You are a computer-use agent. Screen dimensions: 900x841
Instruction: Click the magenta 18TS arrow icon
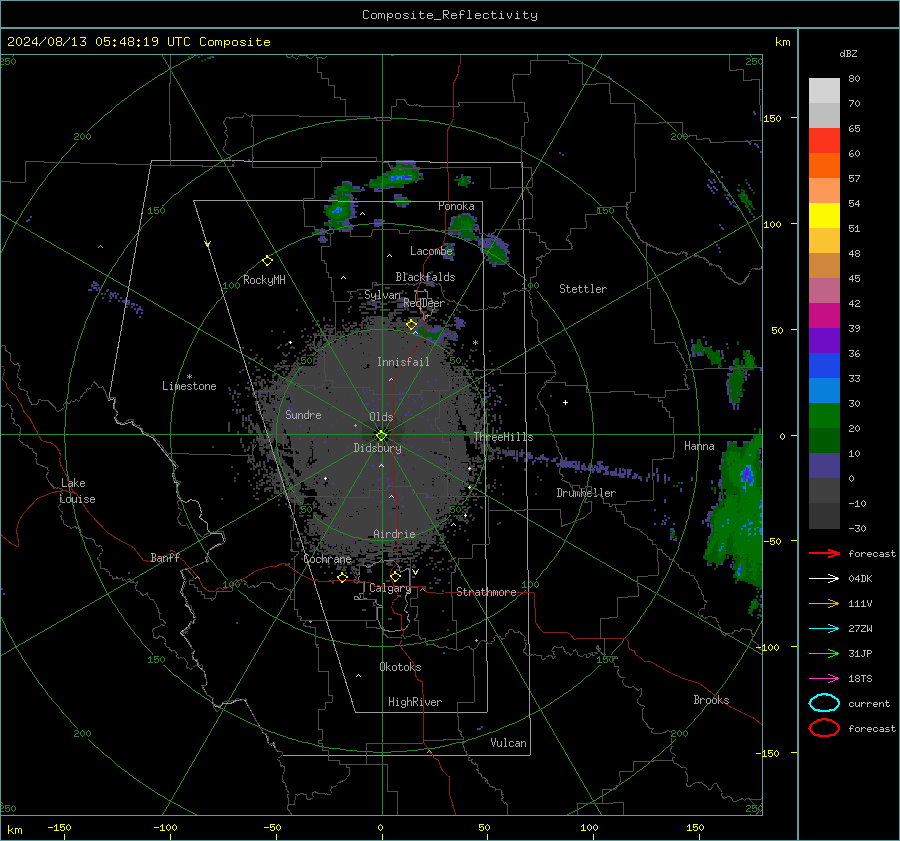pyautogui.click(x=824, y=679)
